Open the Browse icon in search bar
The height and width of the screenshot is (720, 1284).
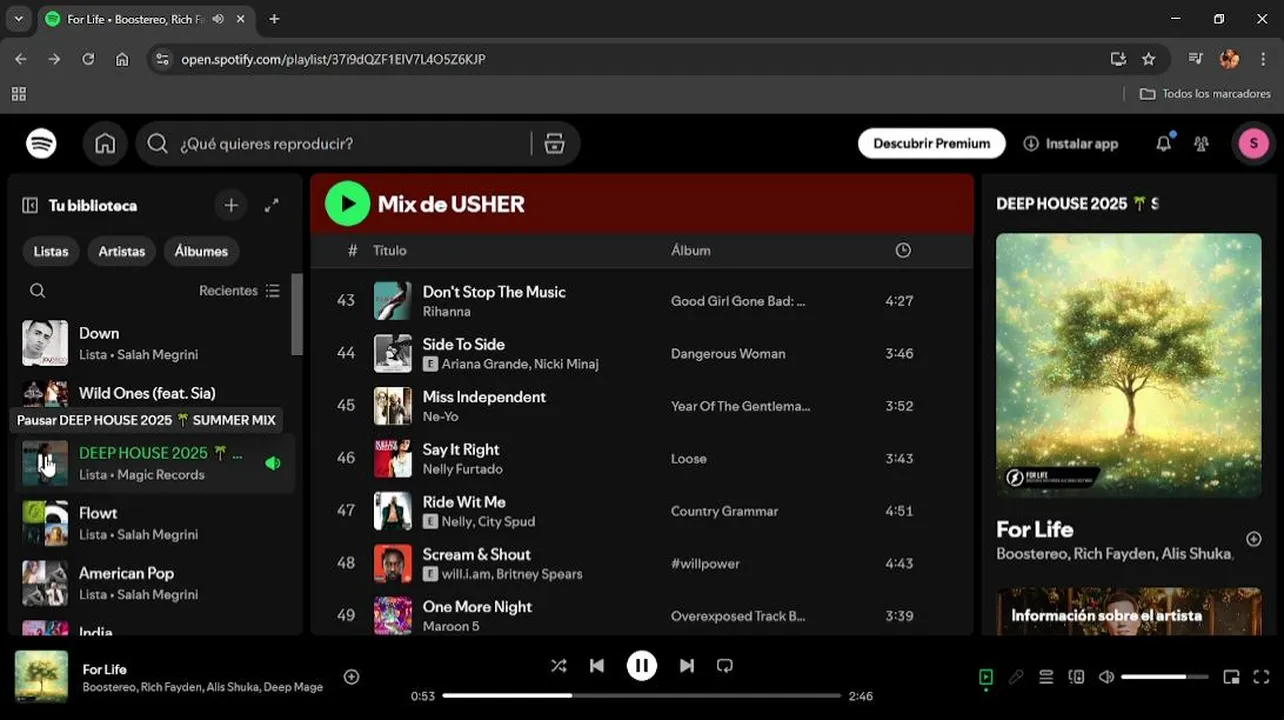(554, 143)
